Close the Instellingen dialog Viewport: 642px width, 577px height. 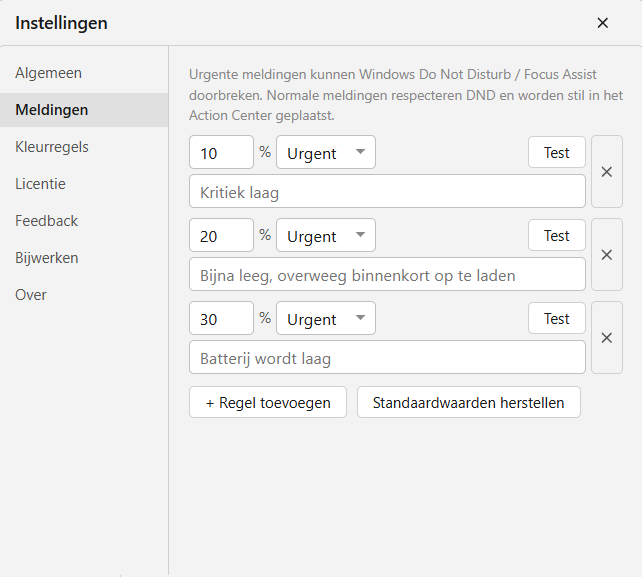pos(602,23)
